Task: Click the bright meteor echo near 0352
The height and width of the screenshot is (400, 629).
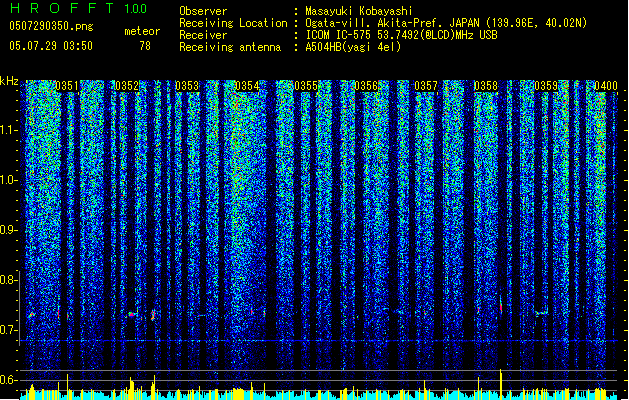Action: click(x=131, y=315)
